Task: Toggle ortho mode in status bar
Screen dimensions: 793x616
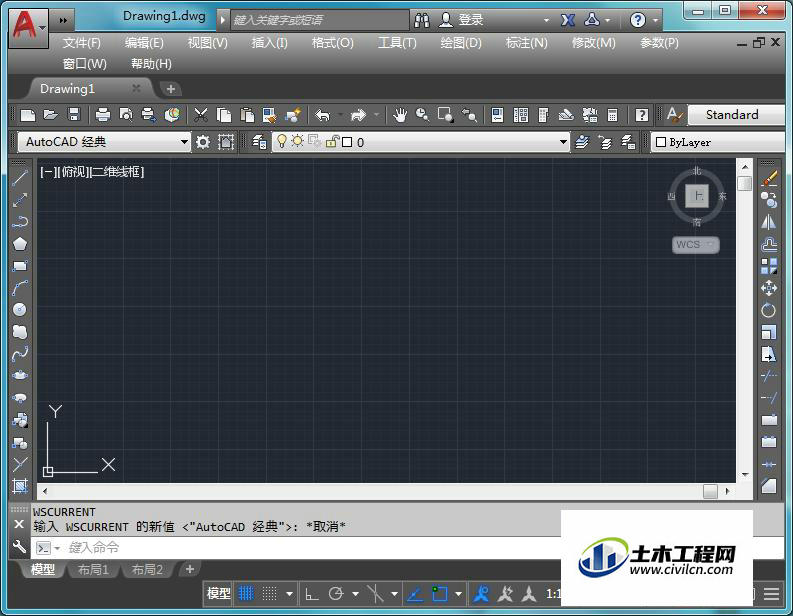Action: tap(312, 594)
